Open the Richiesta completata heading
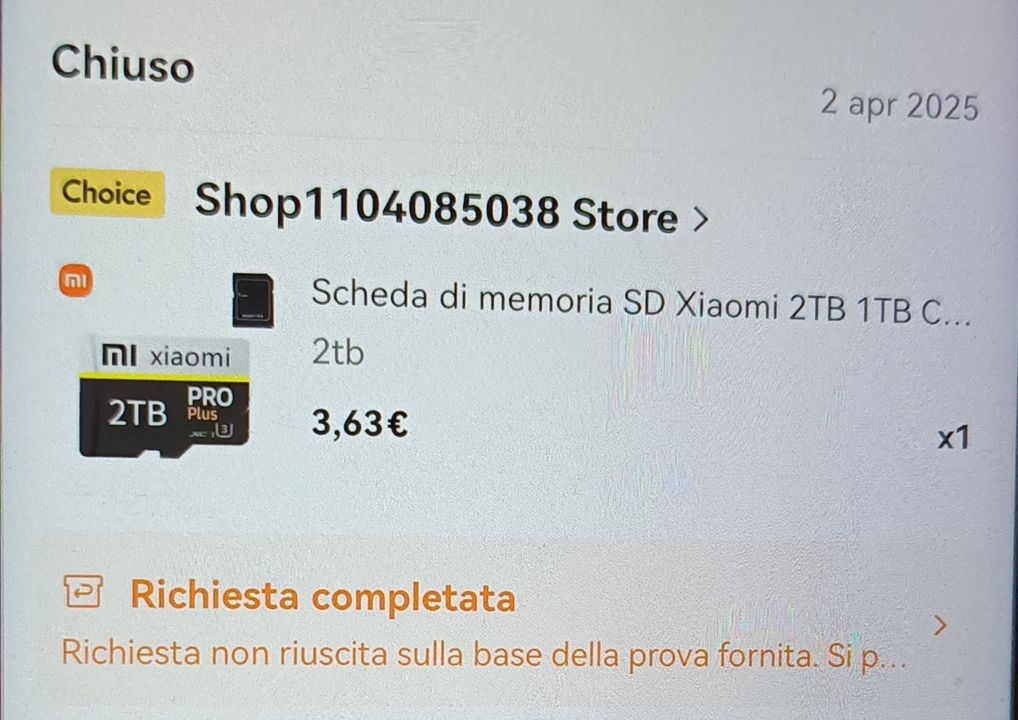The height and width of the screenshot is (720, 1018). pos(323,595)
